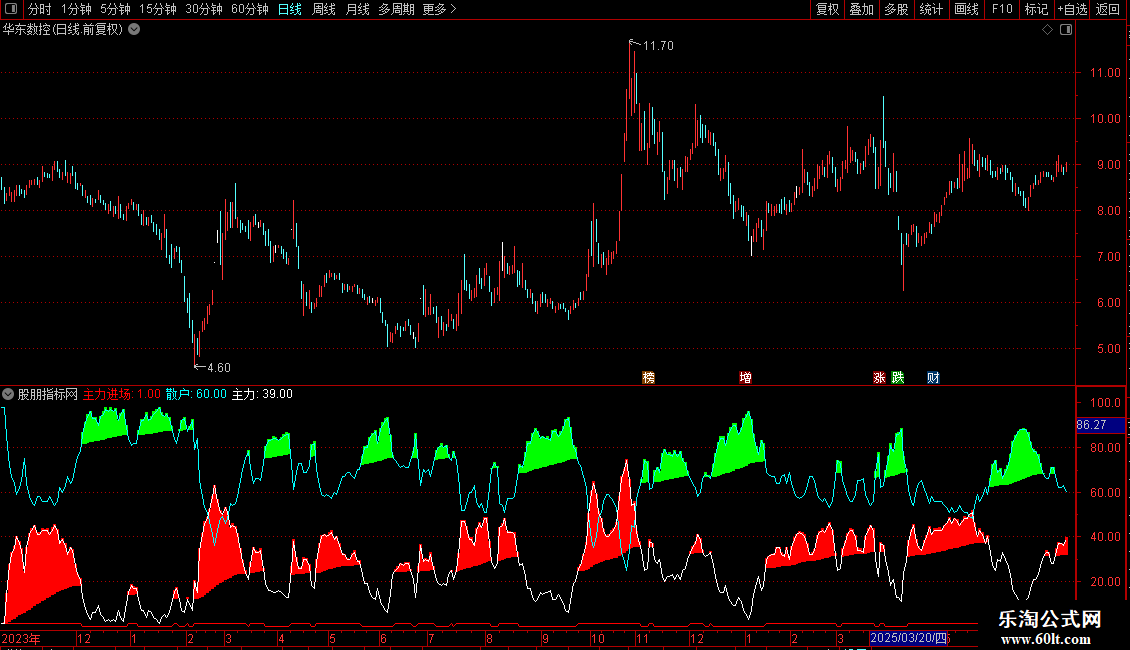Click the 主力进场: 1.00 indicator value

point(122,394)
